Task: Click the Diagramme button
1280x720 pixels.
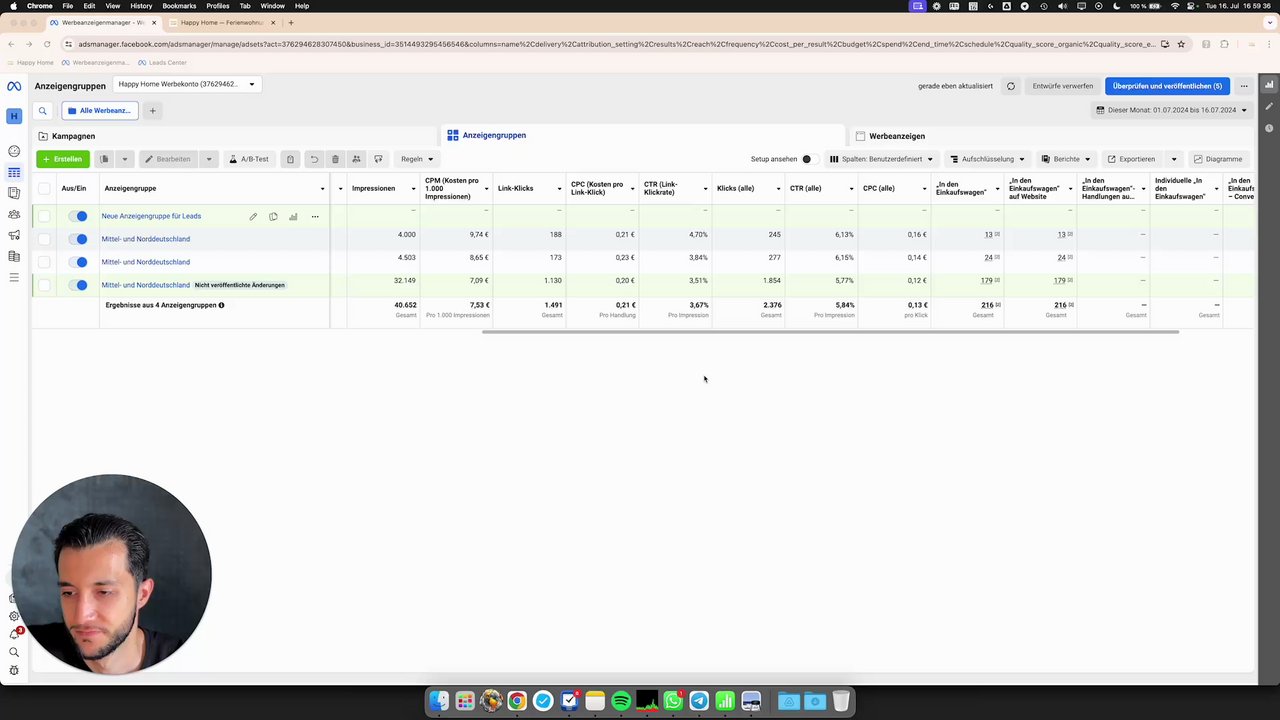Action: click(1217, 159)
